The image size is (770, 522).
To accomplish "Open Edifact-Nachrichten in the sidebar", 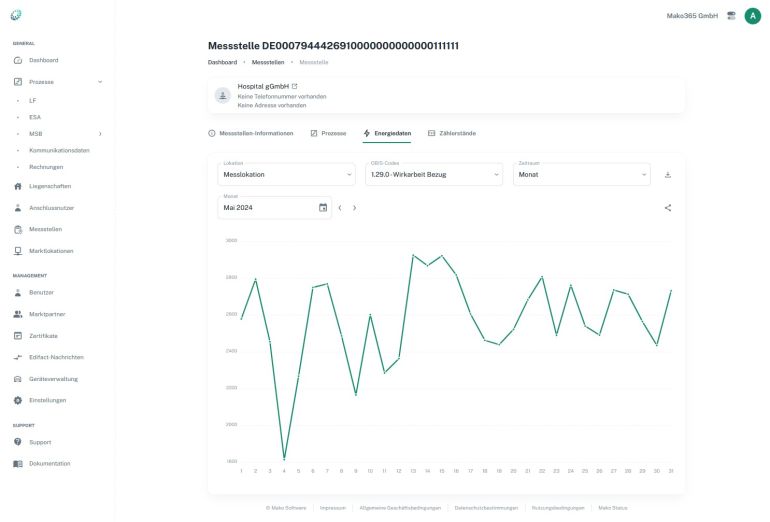I will (x=56, y=357).
